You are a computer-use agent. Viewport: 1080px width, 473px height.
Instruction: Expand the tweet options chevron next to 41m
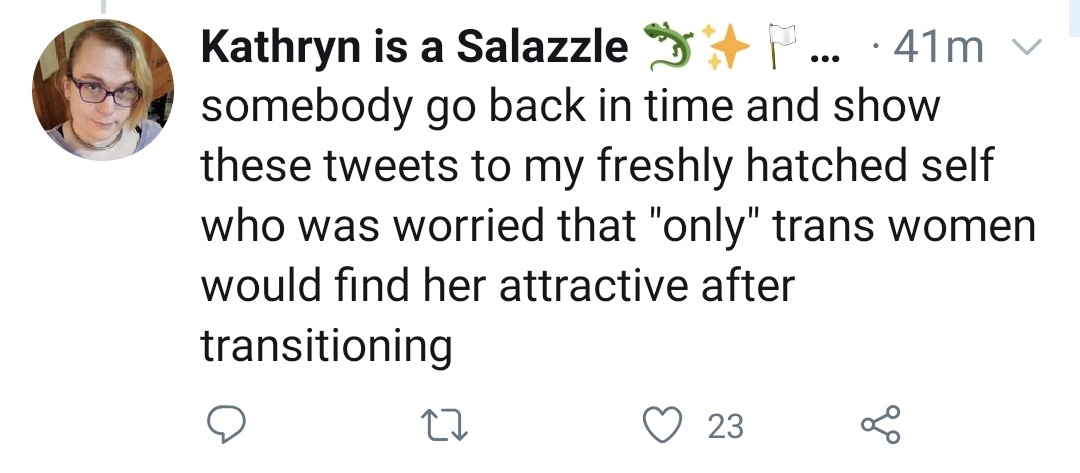pyautogui.click(x=1026, y=47)
